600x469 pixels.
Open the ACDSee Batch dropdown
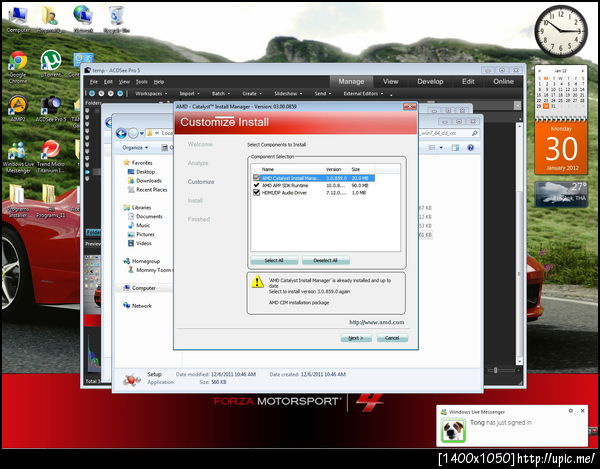pos(221,93)
